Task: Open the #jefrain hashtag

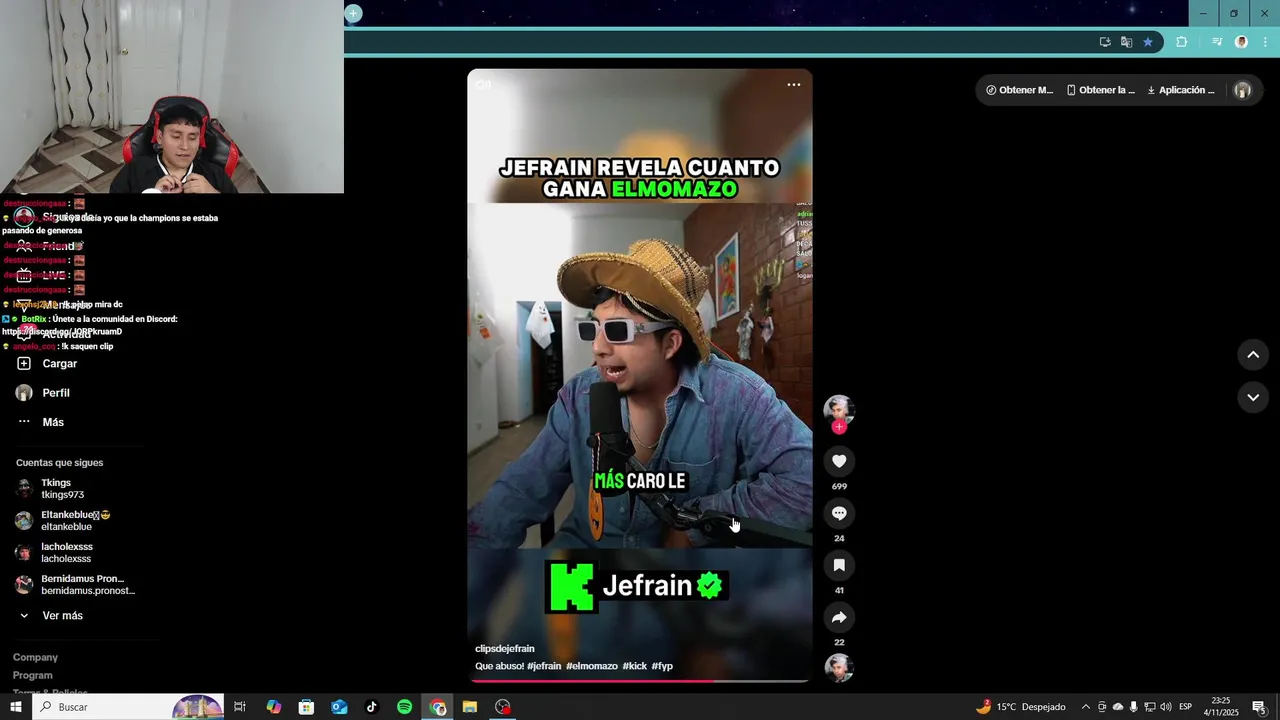Action: 544,666
